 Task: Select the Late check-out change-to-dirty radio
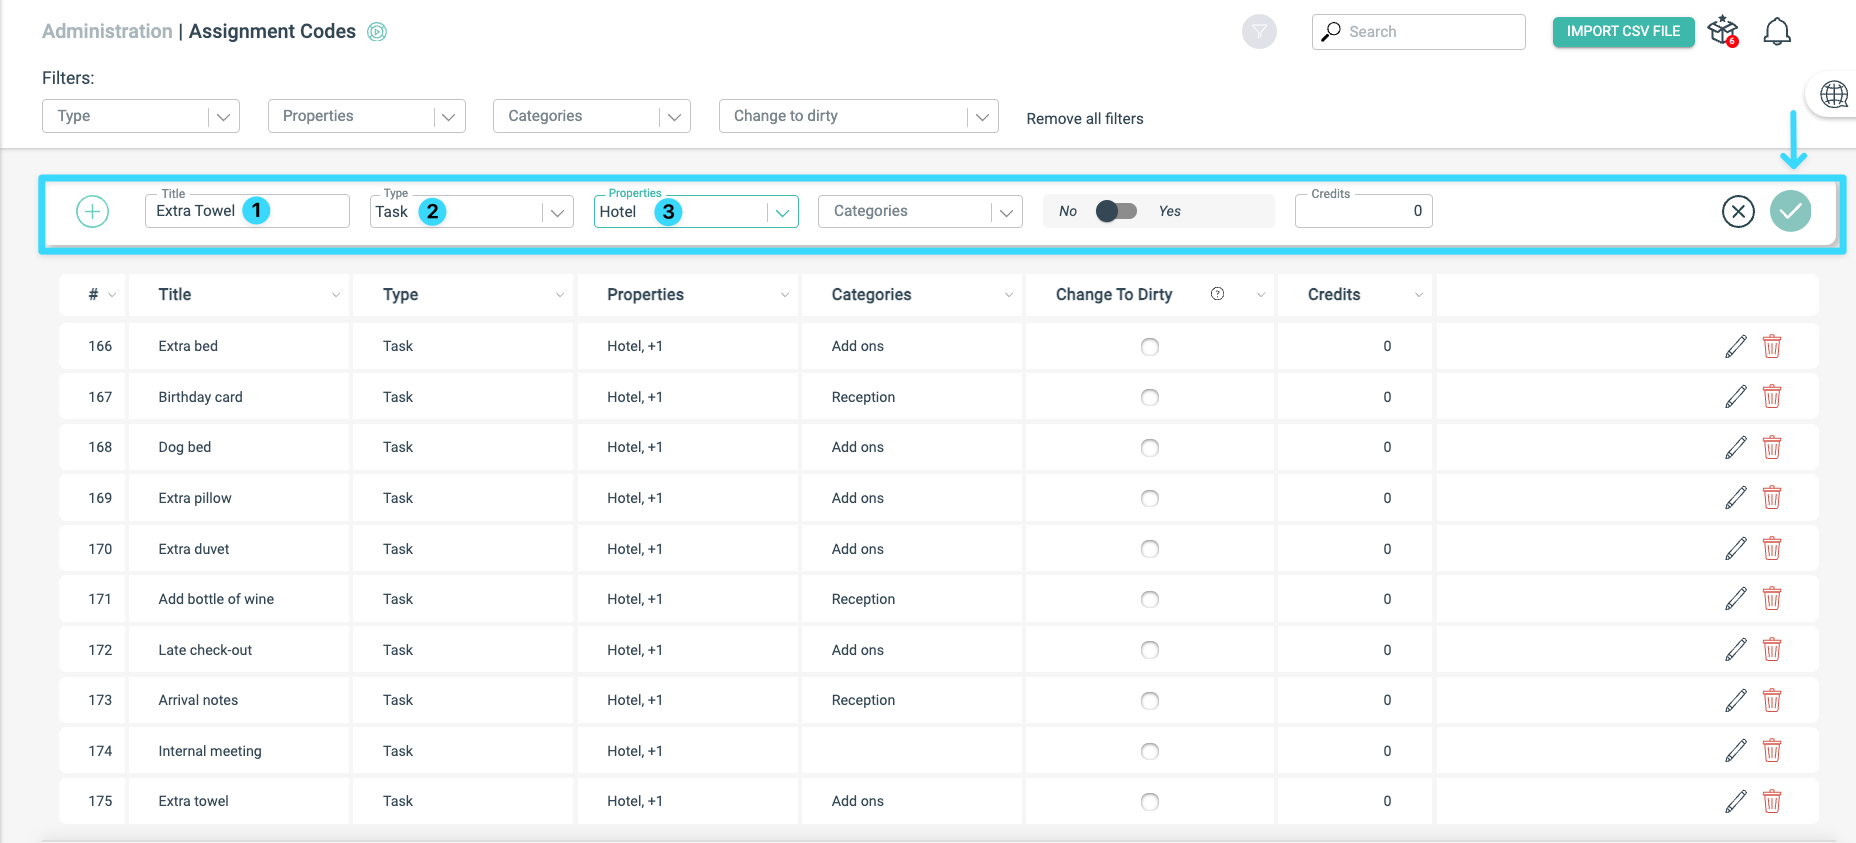1150,650
